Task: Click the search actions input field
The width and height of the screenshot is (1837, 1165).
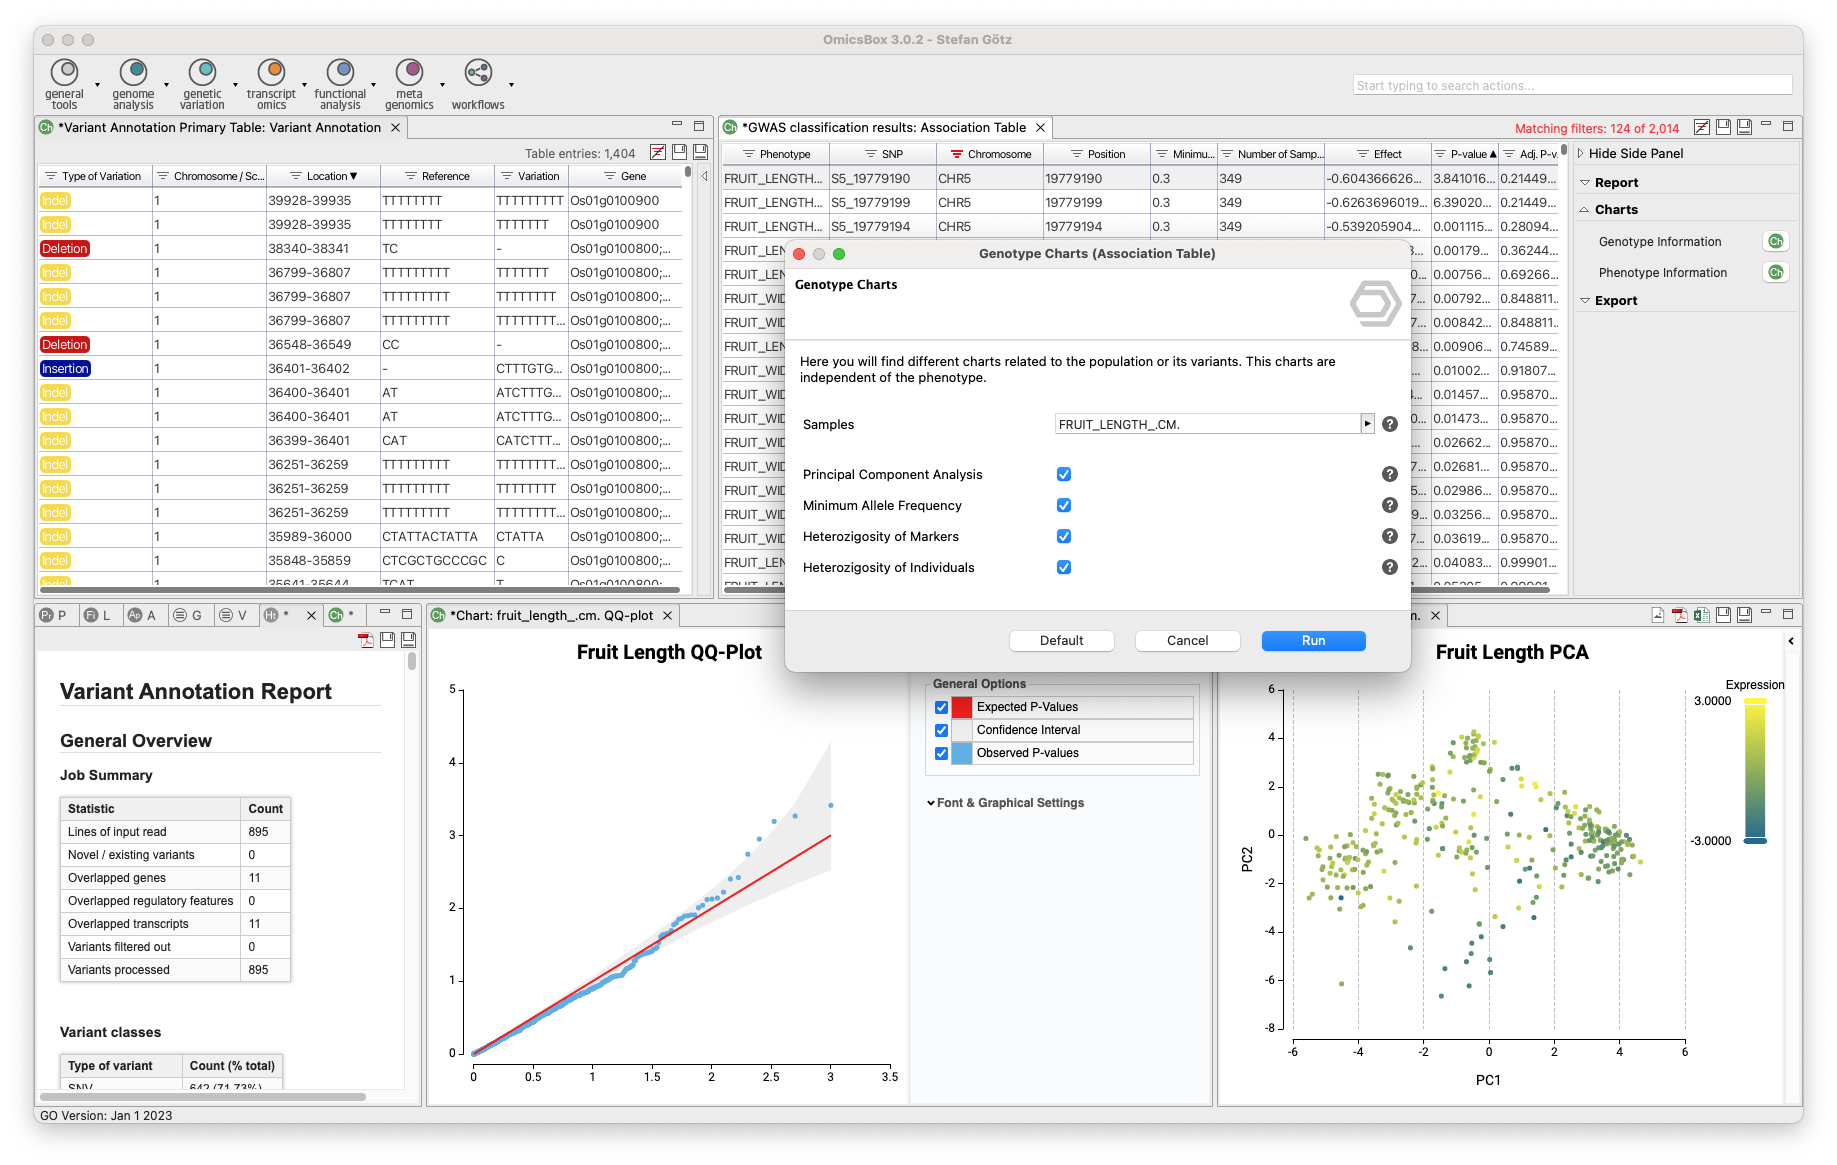Action: click(x=1571, y=86)
